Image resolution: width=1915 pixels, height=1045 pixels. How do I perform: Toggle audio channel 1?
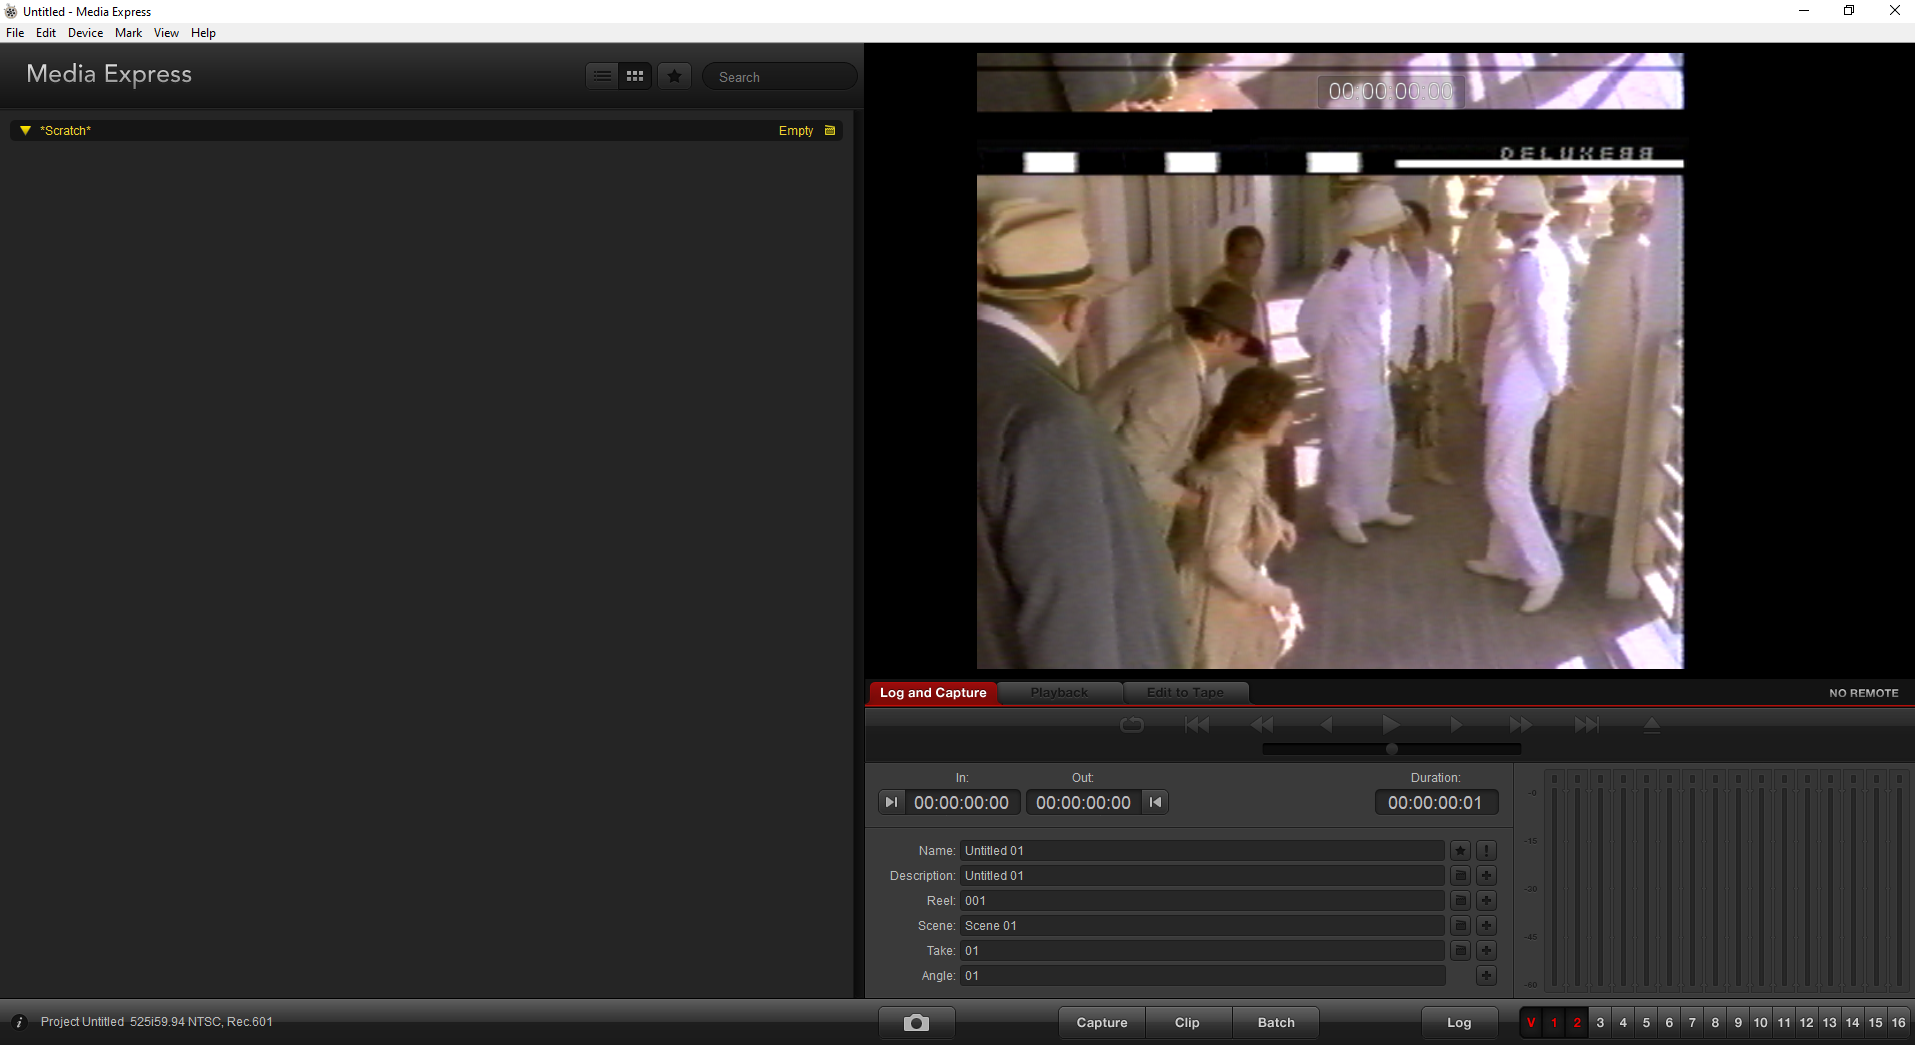pyautogui.click(x=1554, y=1023)
